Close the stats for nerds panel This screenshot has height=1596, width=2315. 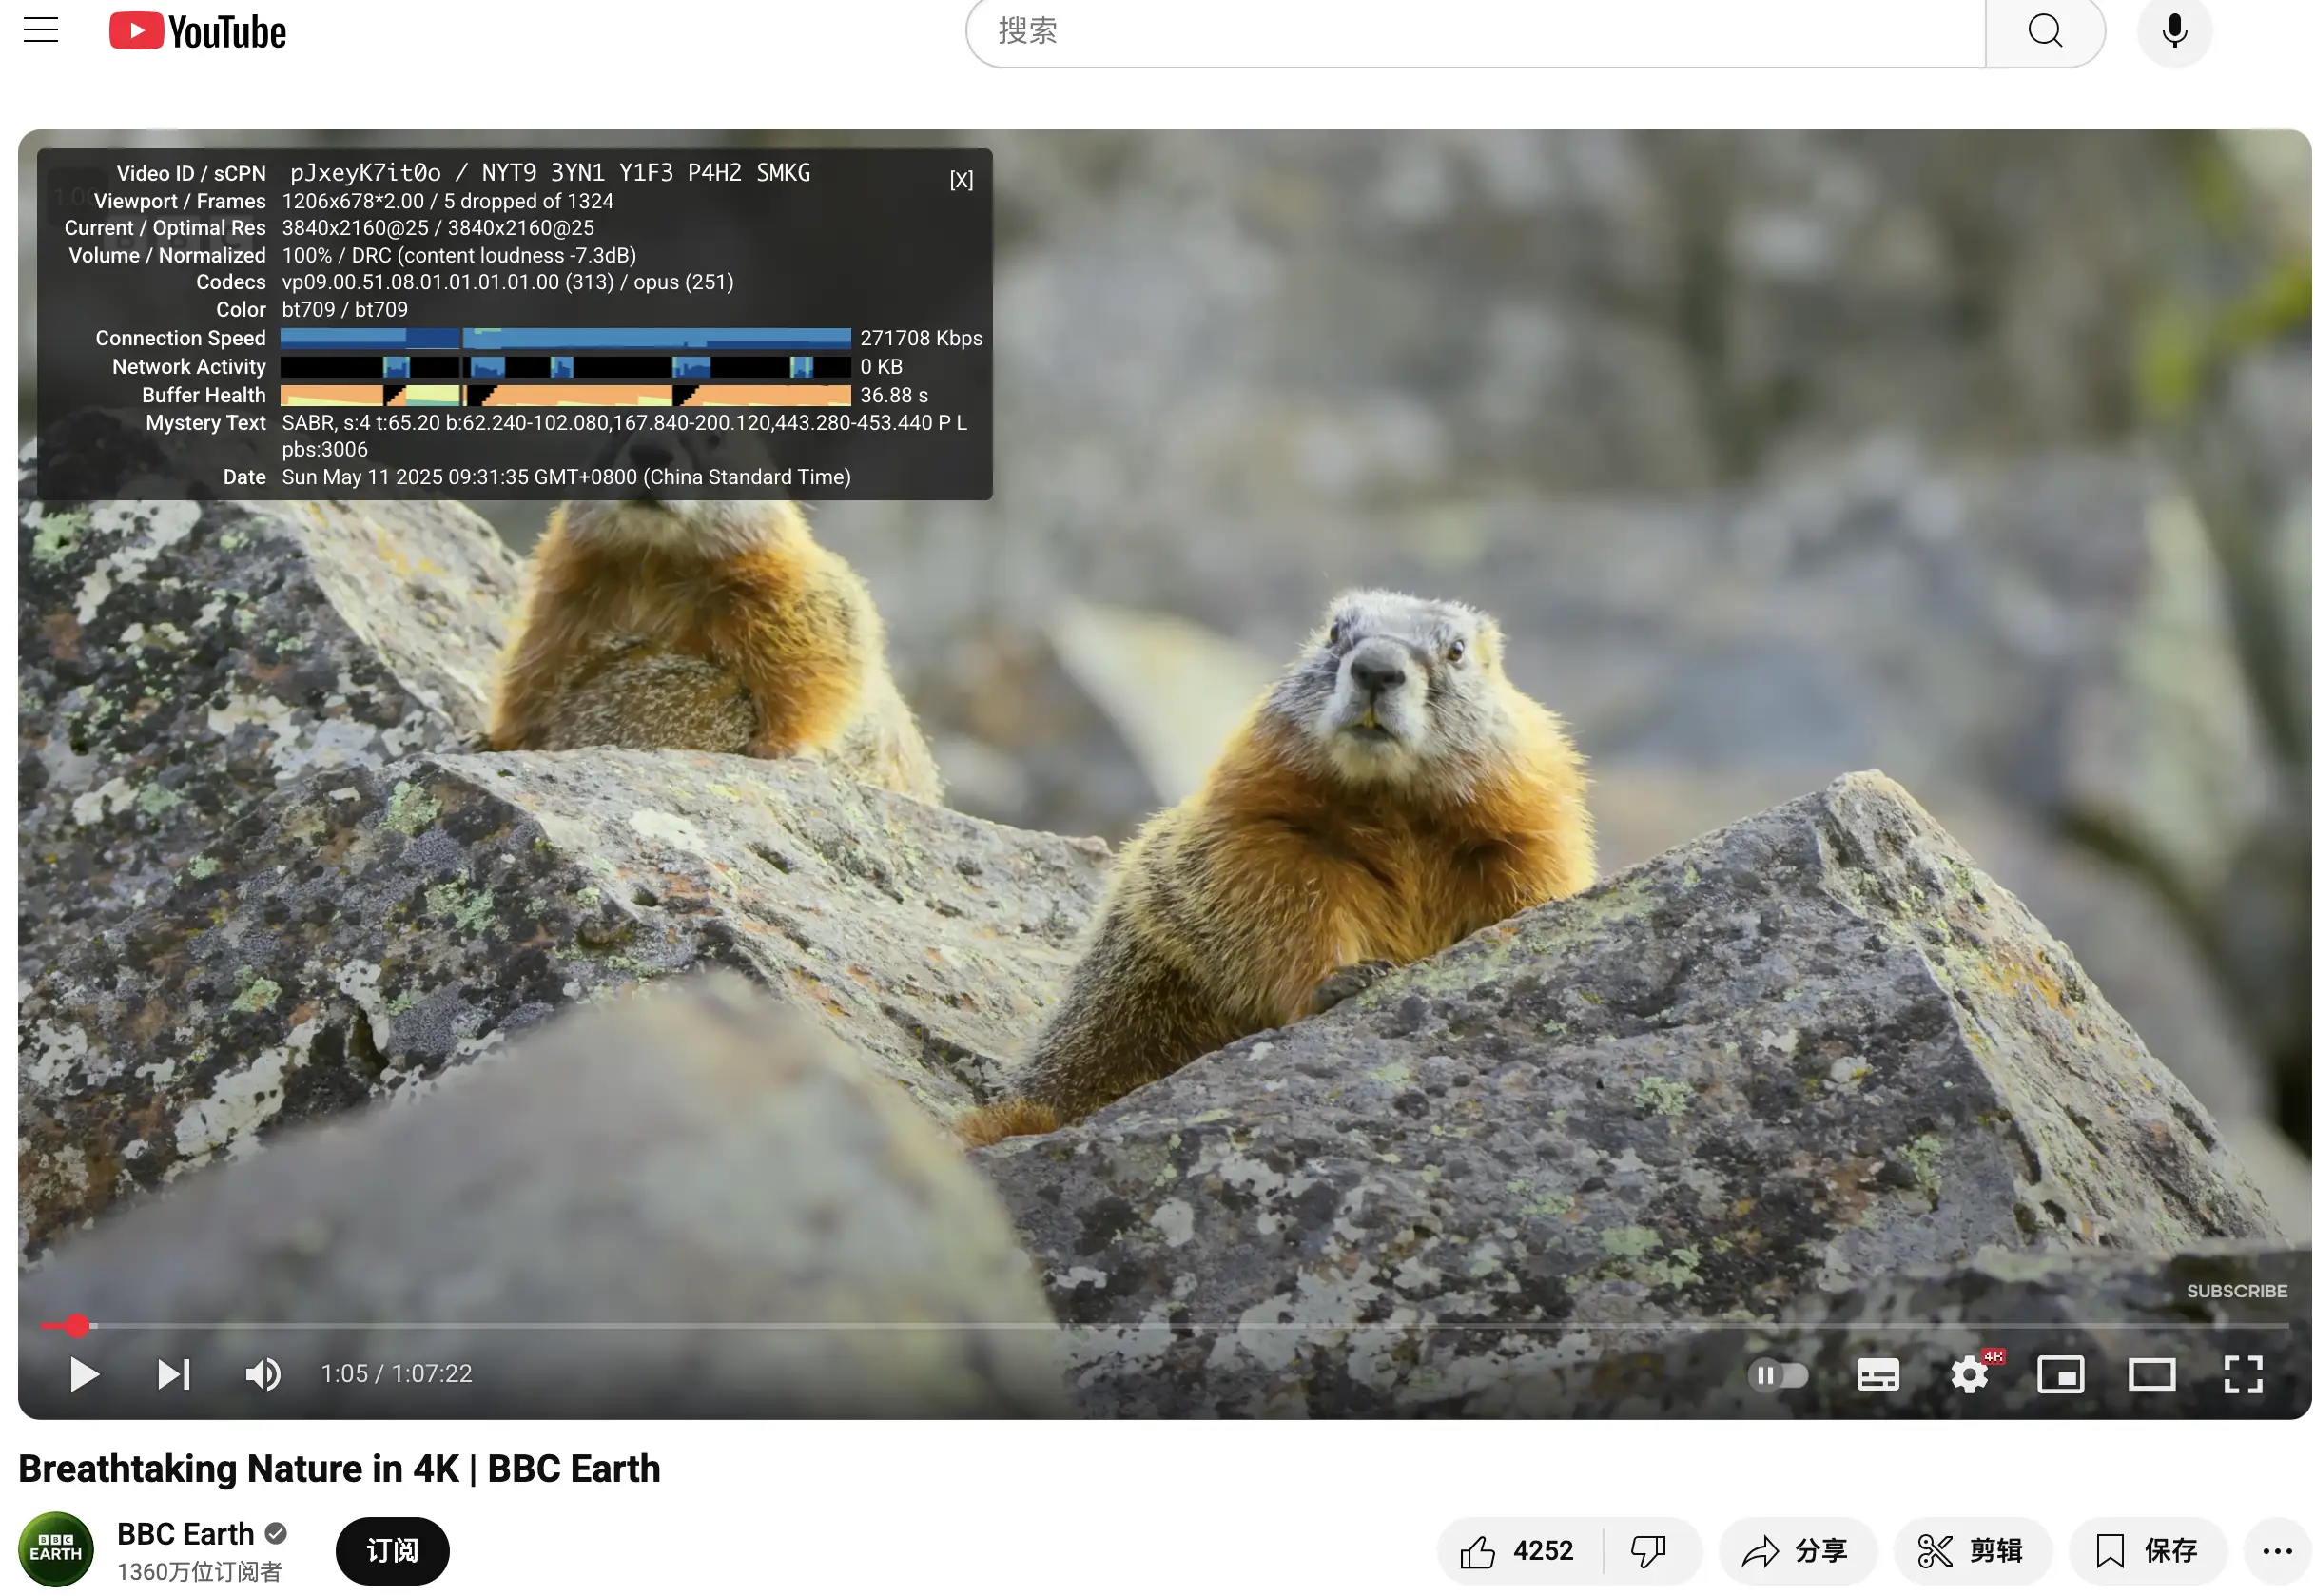coord(960,180)
